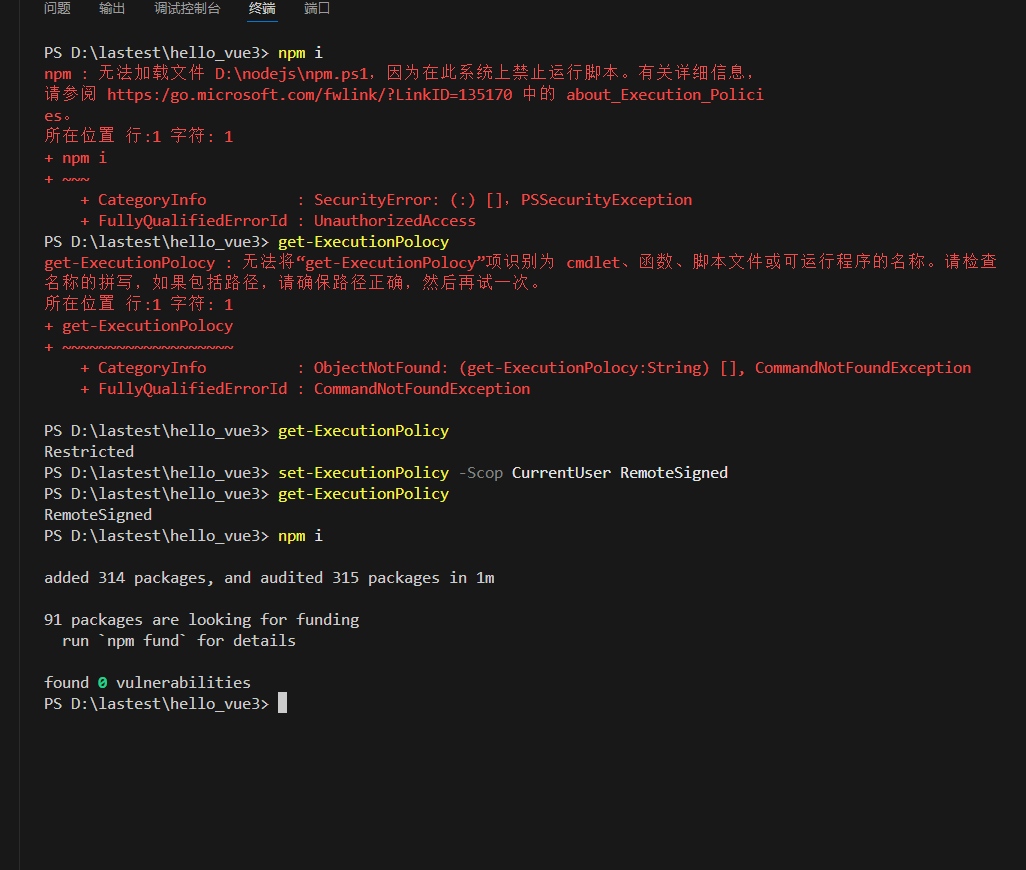Click the D:\nodejs\npm.ps1 file path
Screen dimensions: 1026x870
point(275,73)
